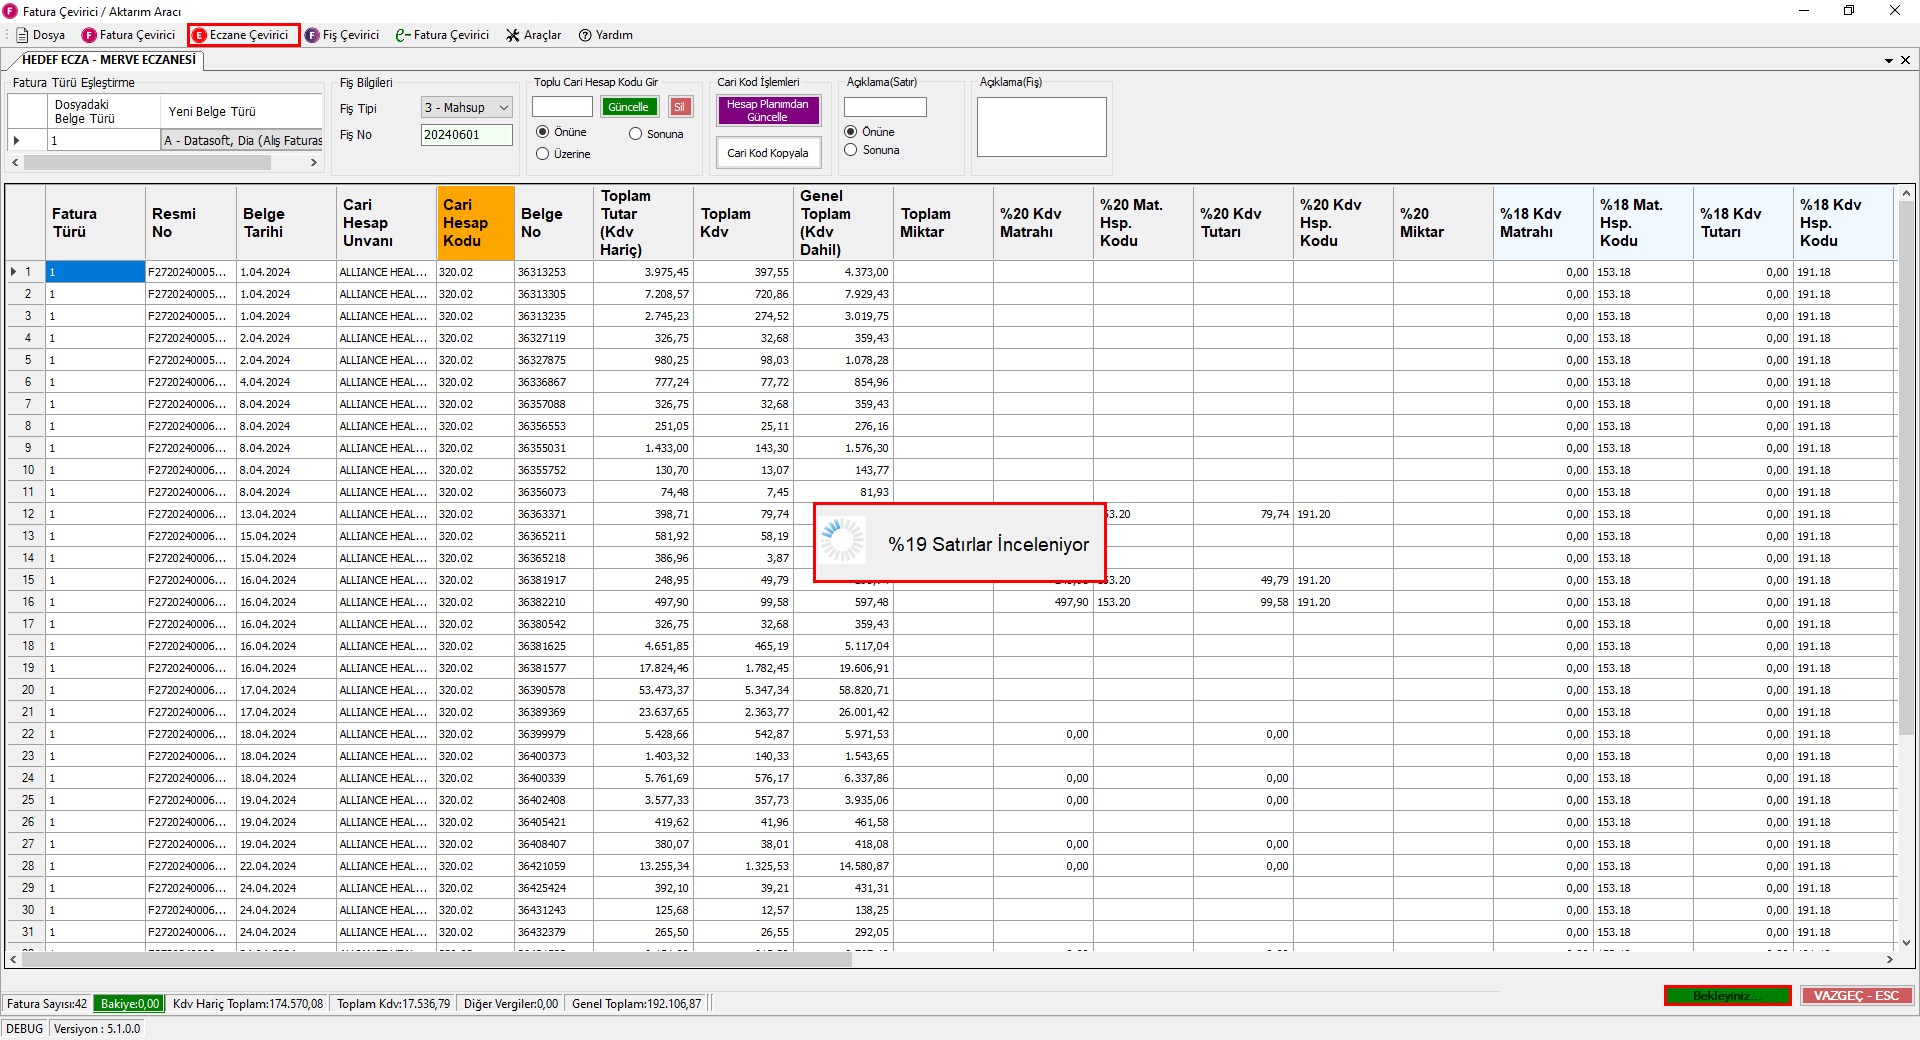
Task: Open the Fiş Tipi dropdown
Action: pos(467,108)
